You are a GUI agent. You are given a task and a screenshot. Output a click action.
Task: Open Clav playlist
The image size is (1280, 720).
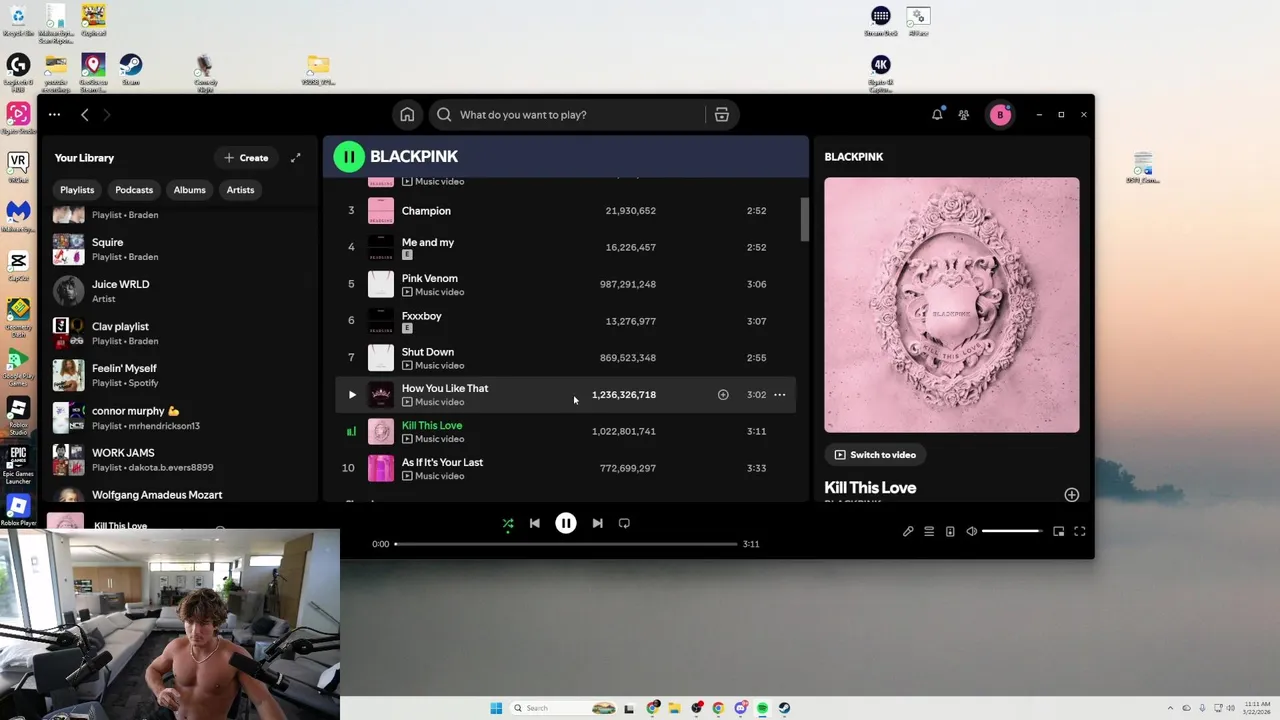tap(180, 333)
